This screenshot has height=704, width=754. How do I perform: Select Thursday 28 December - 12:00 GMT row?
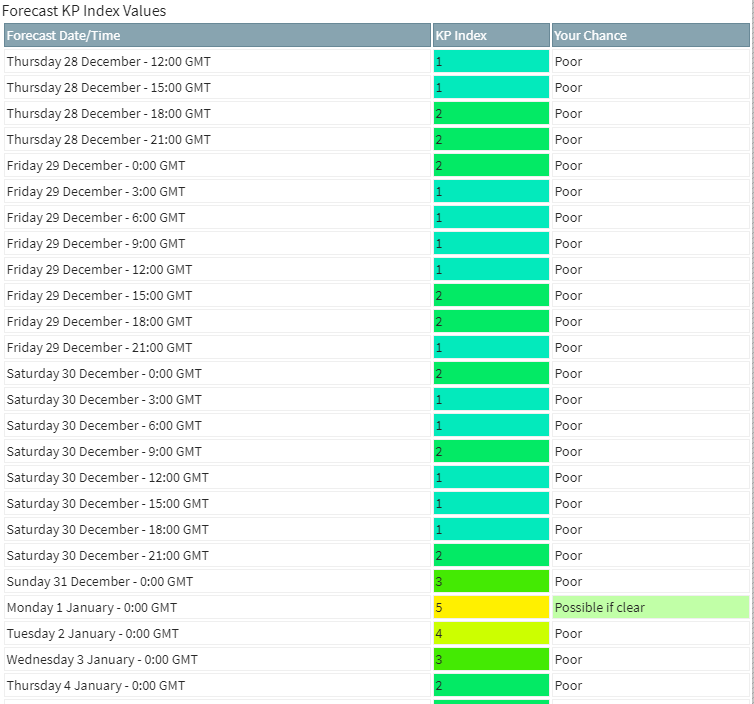[377, 62]
